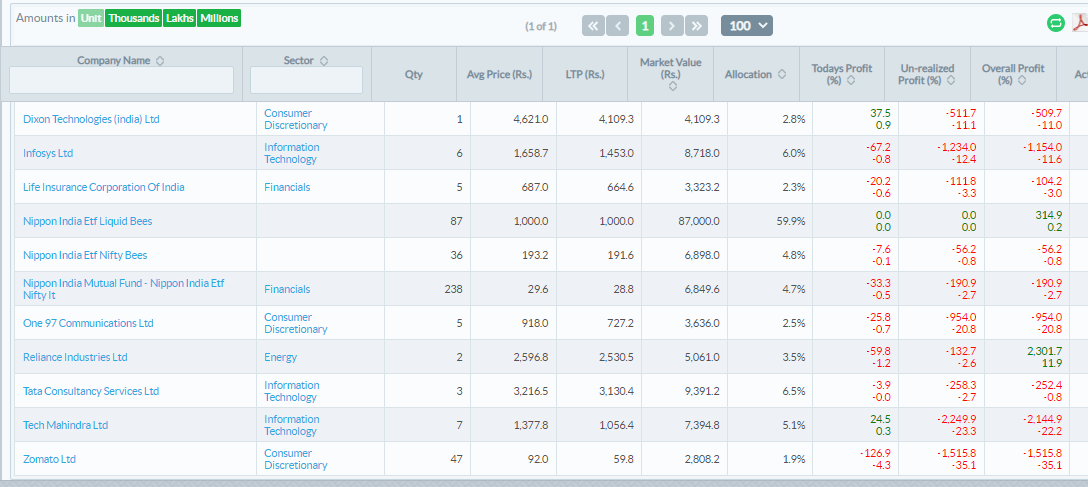
Task: Click the green refresh icon
Action: coord(1055,23)
